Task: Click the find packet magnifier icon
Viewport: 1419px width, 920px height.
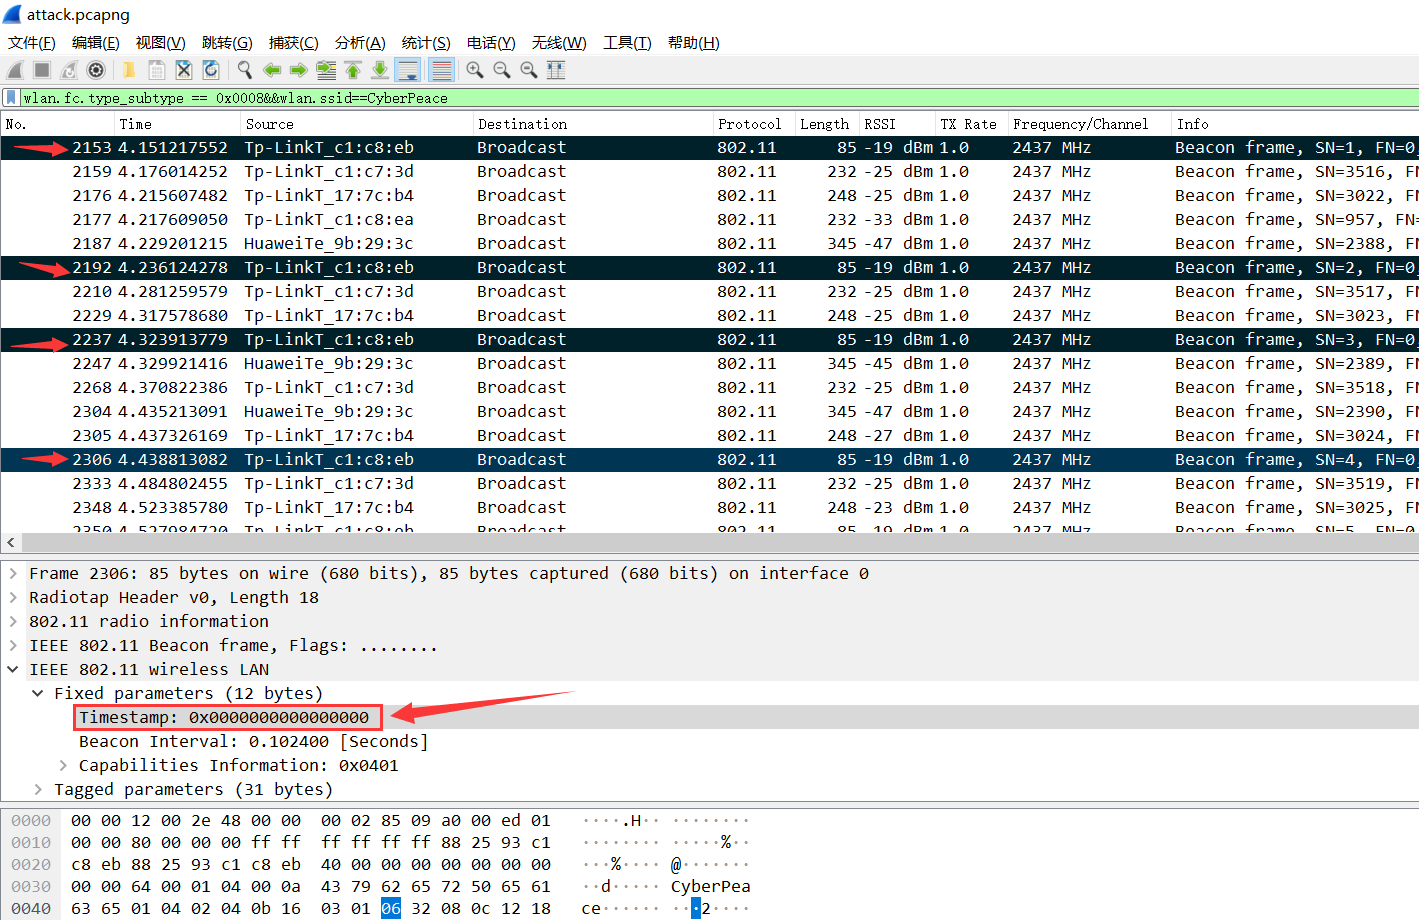Action: tap(244, 70)
